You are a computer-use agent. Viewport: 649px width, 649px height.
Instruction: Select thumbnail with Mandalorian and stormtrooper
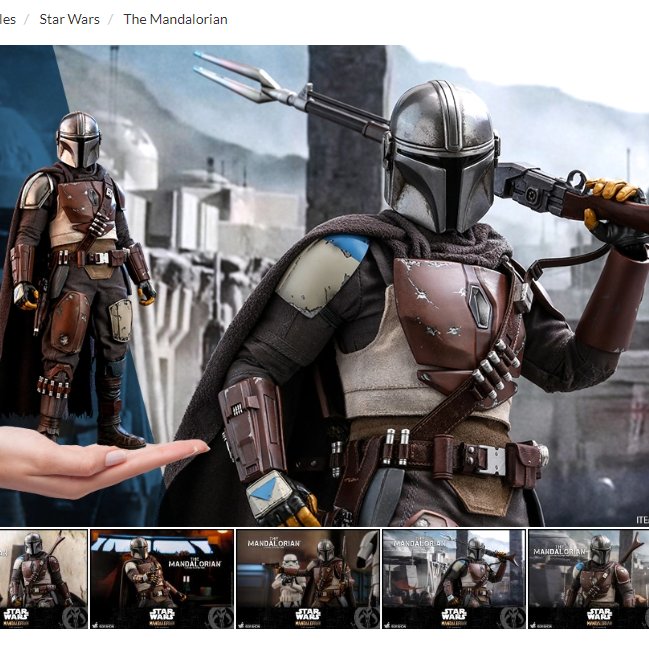click(308, 579)
